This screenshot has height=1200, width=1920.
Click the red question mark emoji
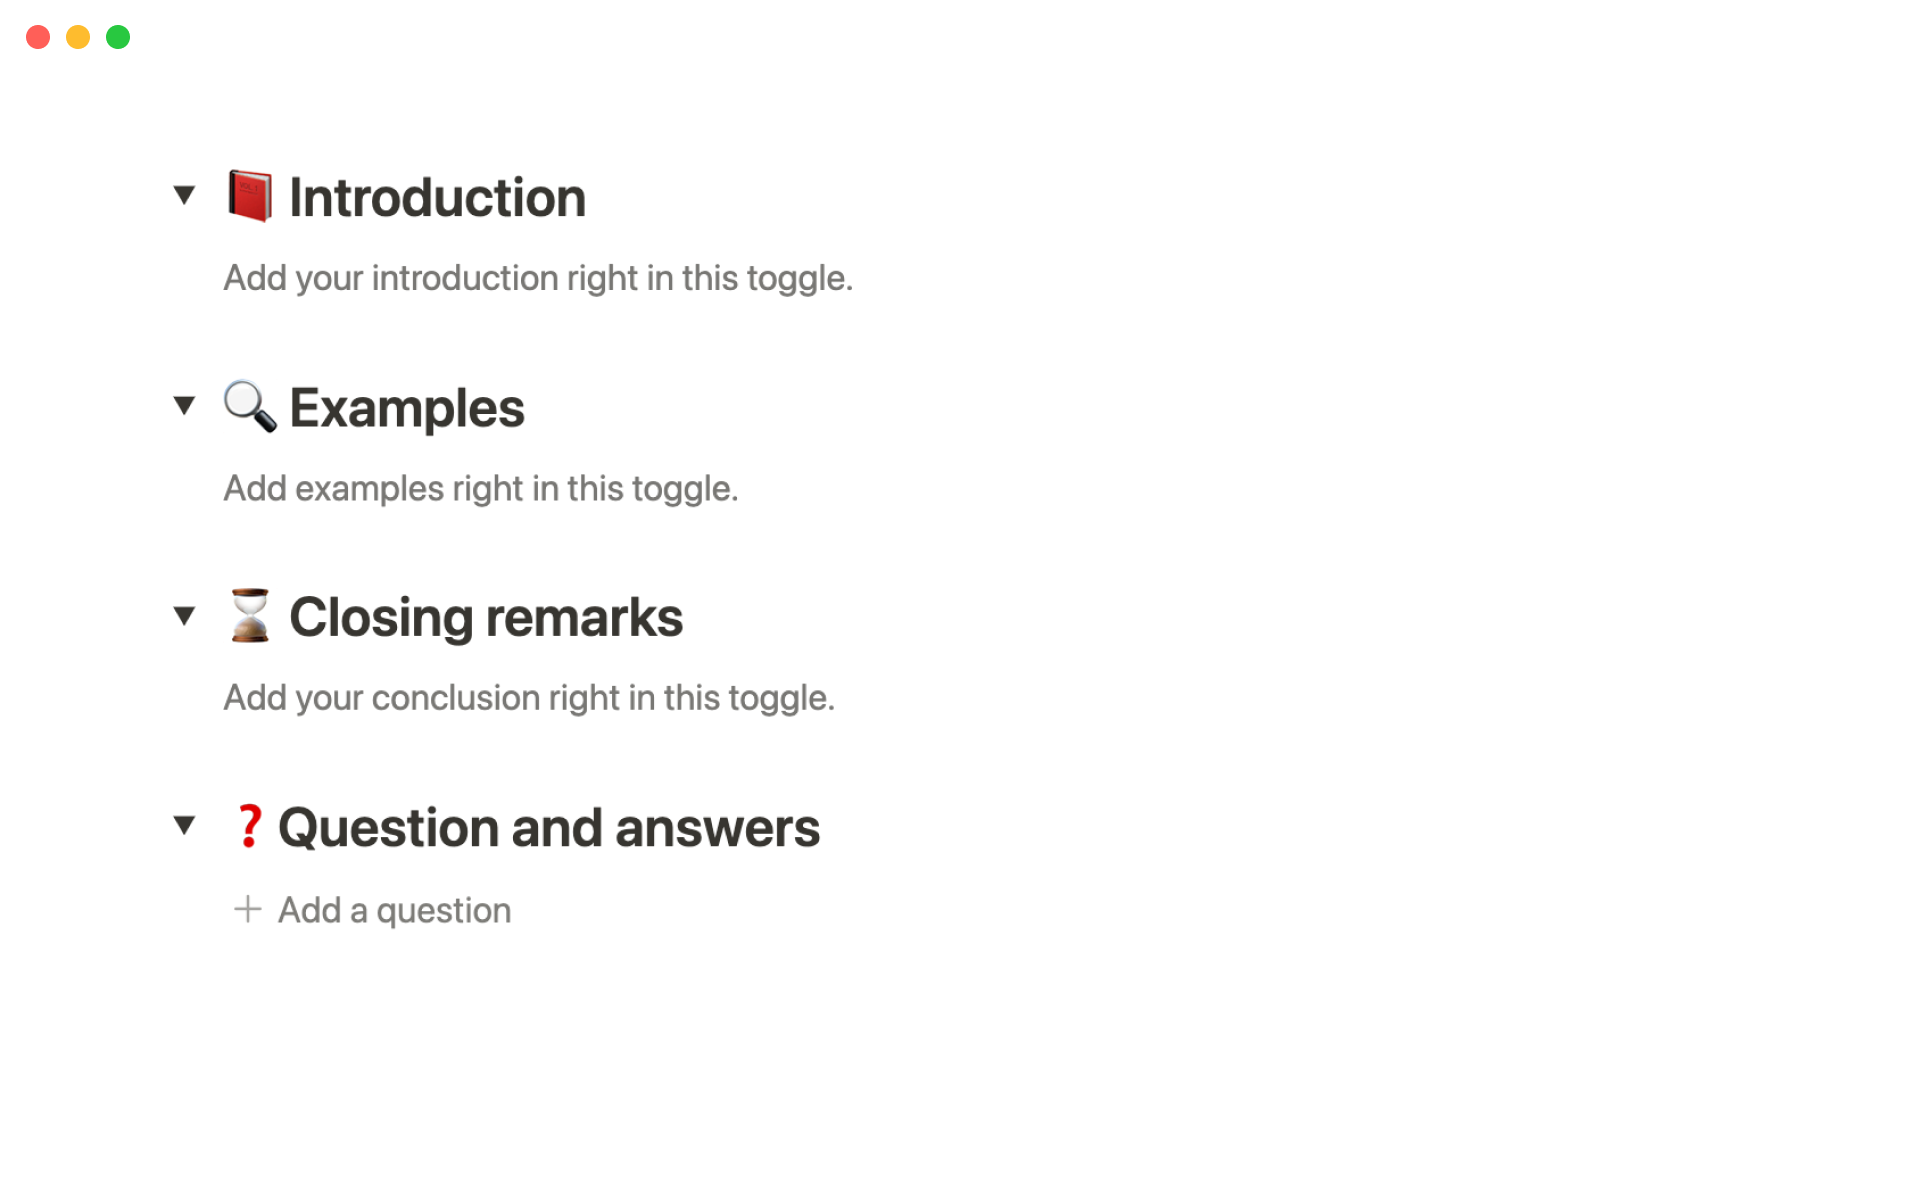click(249, 826)
